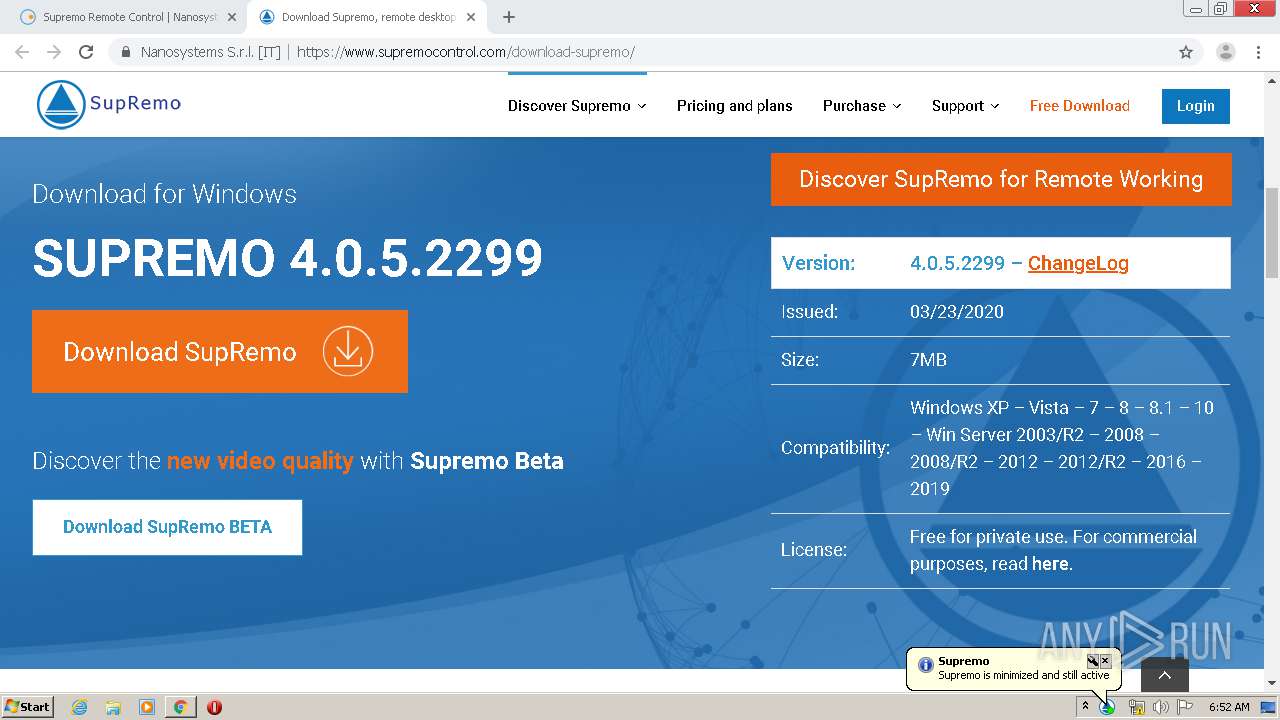This screenshot has height=720, width=1280.
Task: Expand the Purchase dropdown menu
Action: [862, 106]
